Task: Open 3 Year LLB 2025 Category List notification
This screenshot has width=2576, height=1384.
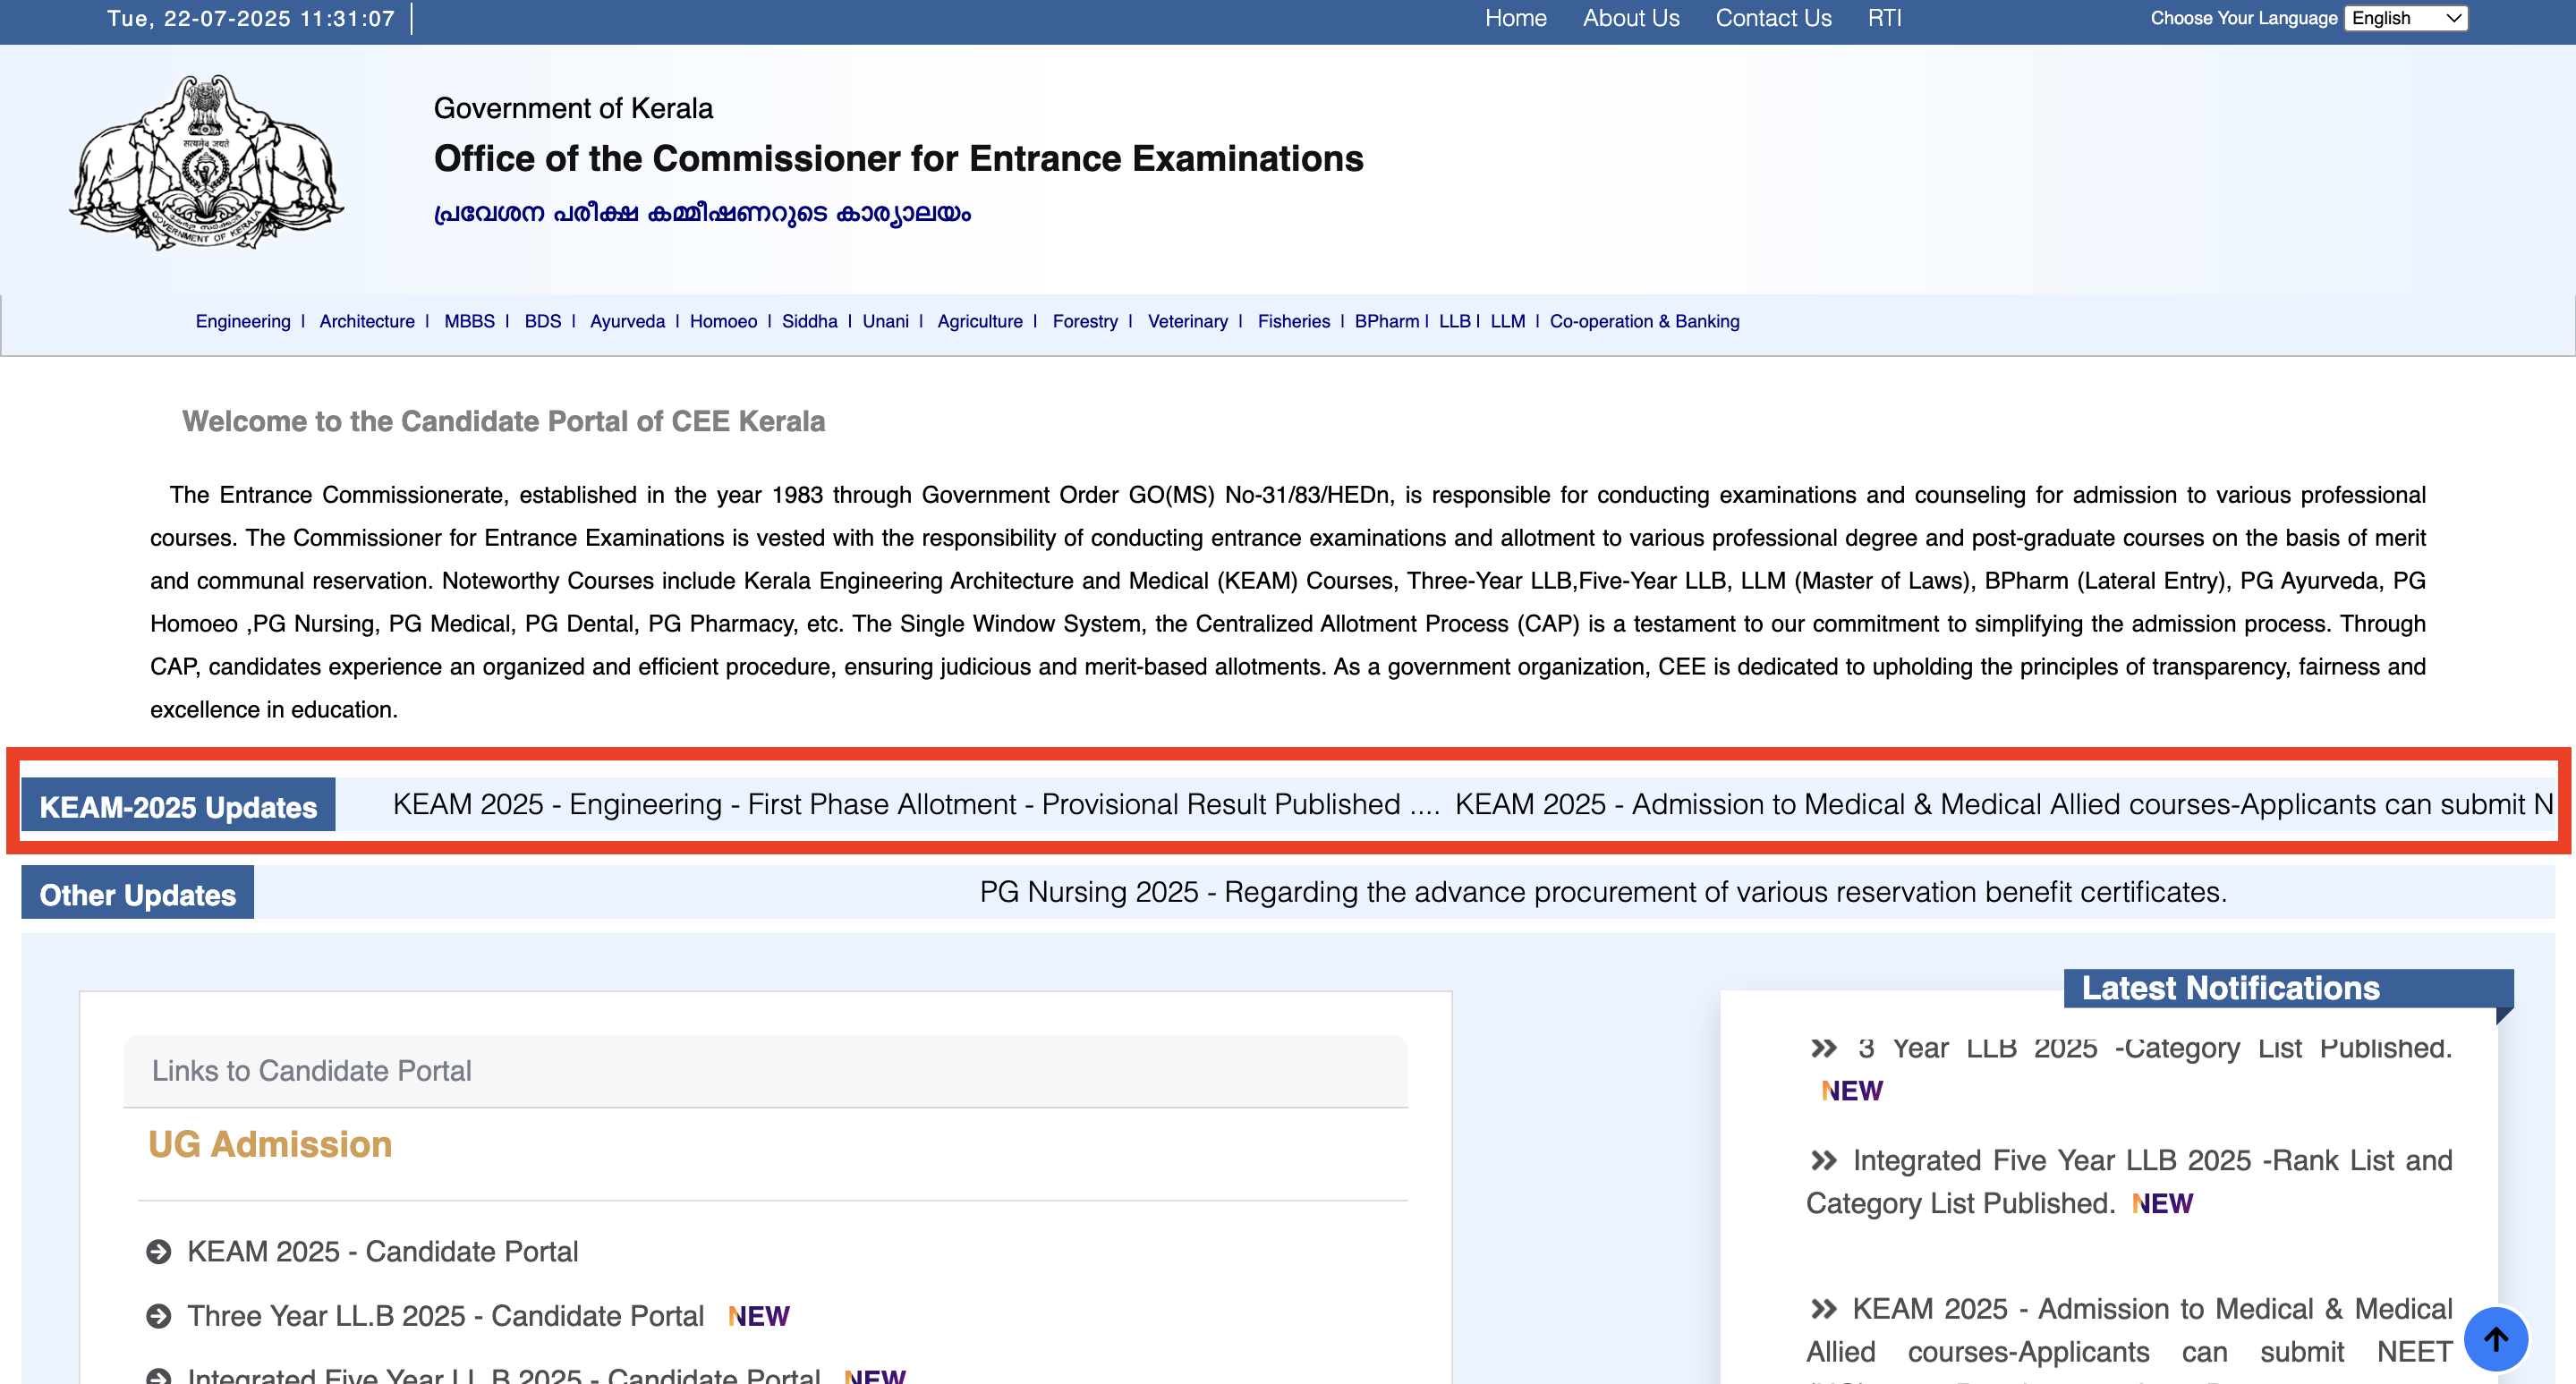Action: pos(2155,1048)
